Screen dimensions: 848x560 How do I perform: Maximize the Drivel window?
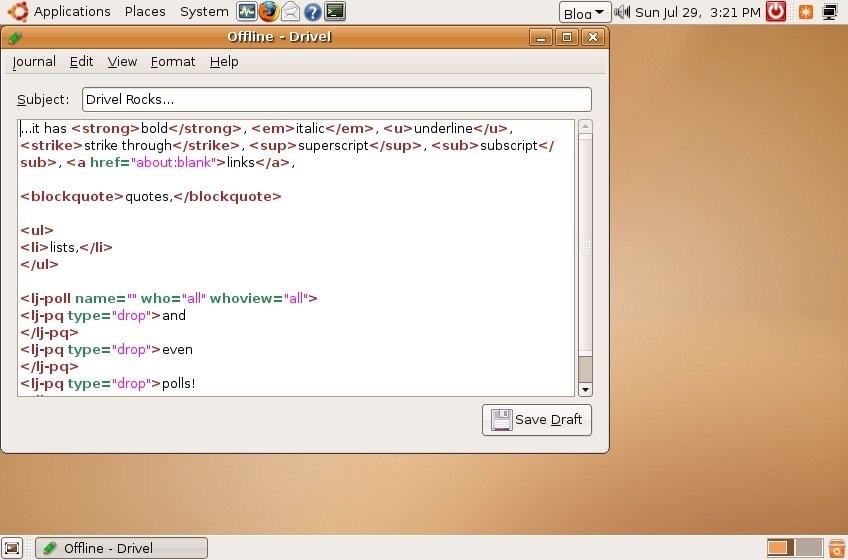click(x=567, y=37)
